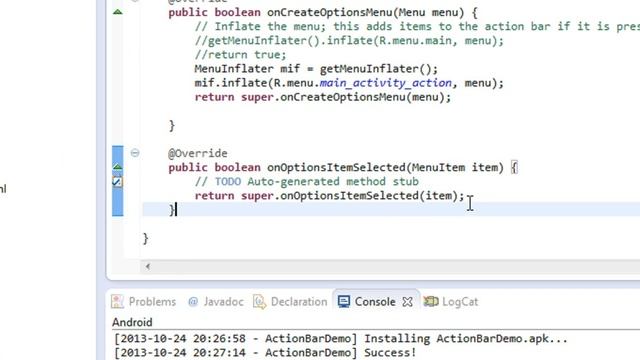Click override marker beside onOptionsItemSelected
The image size is (640, 360).
tap(118, 167)
